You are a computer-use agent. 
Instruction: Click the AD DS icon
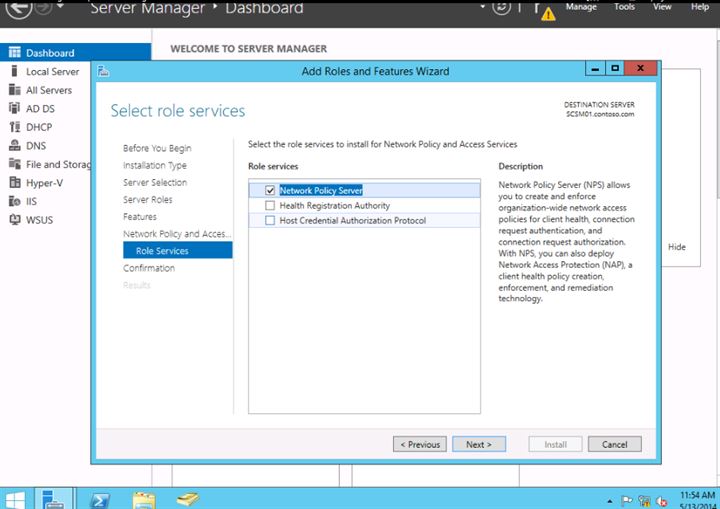[14, 108]
